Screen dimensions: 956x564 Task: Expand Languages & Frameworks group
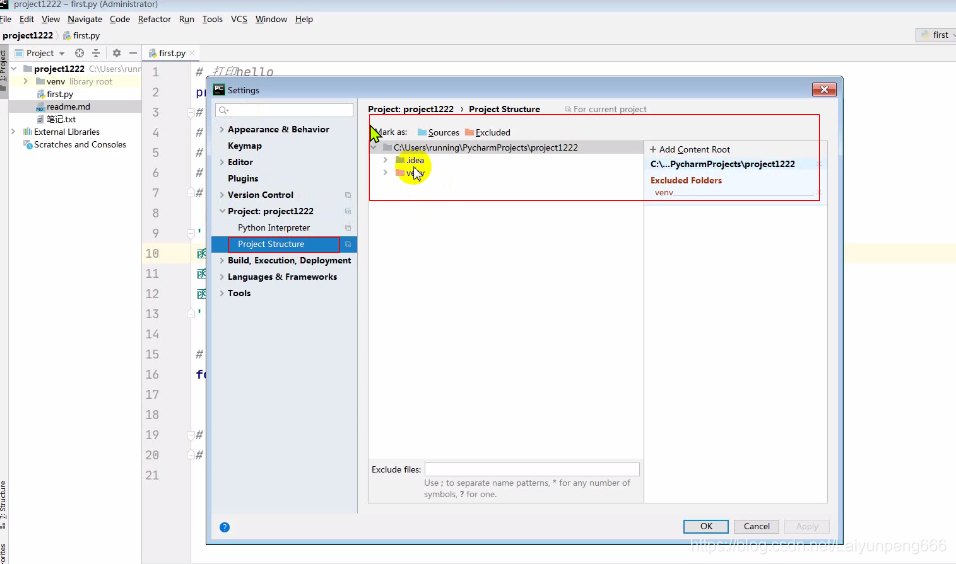coord(222,277)
